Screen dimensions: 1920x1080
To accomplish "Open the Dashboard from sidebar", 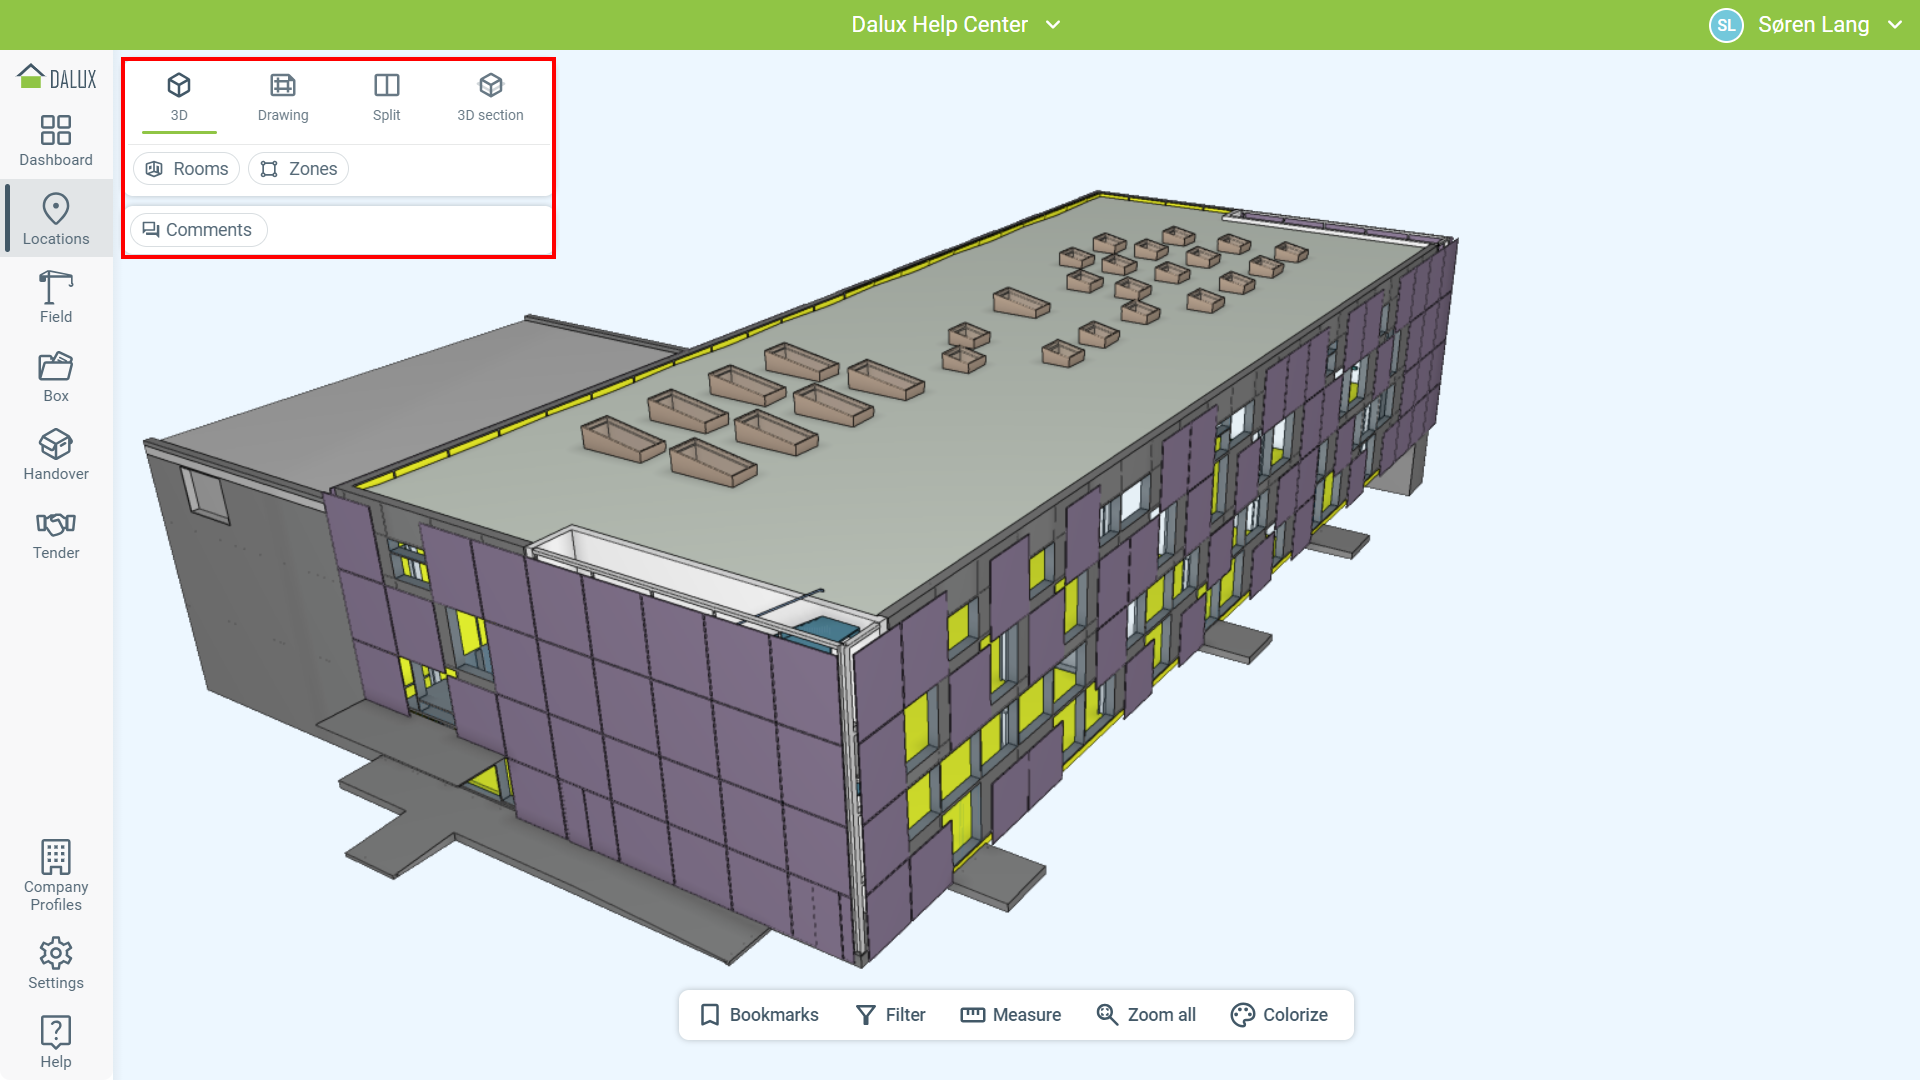I will (x=56, y=140).
